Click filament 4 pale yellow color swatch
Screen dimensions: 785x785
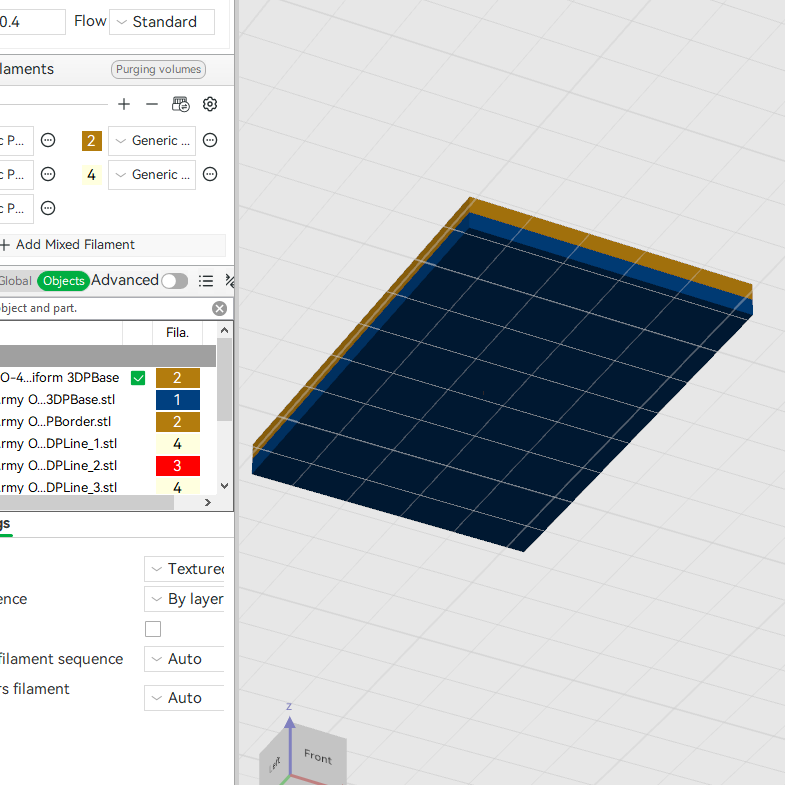[x=92, y=175]
